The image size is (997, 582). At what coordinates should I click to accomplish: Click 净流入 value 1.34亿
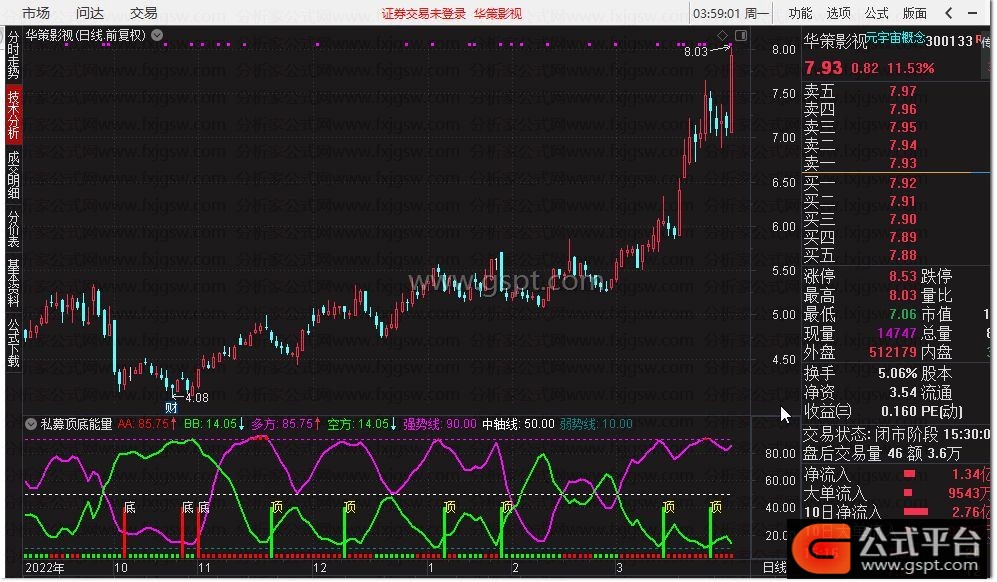tap(970, 475)
